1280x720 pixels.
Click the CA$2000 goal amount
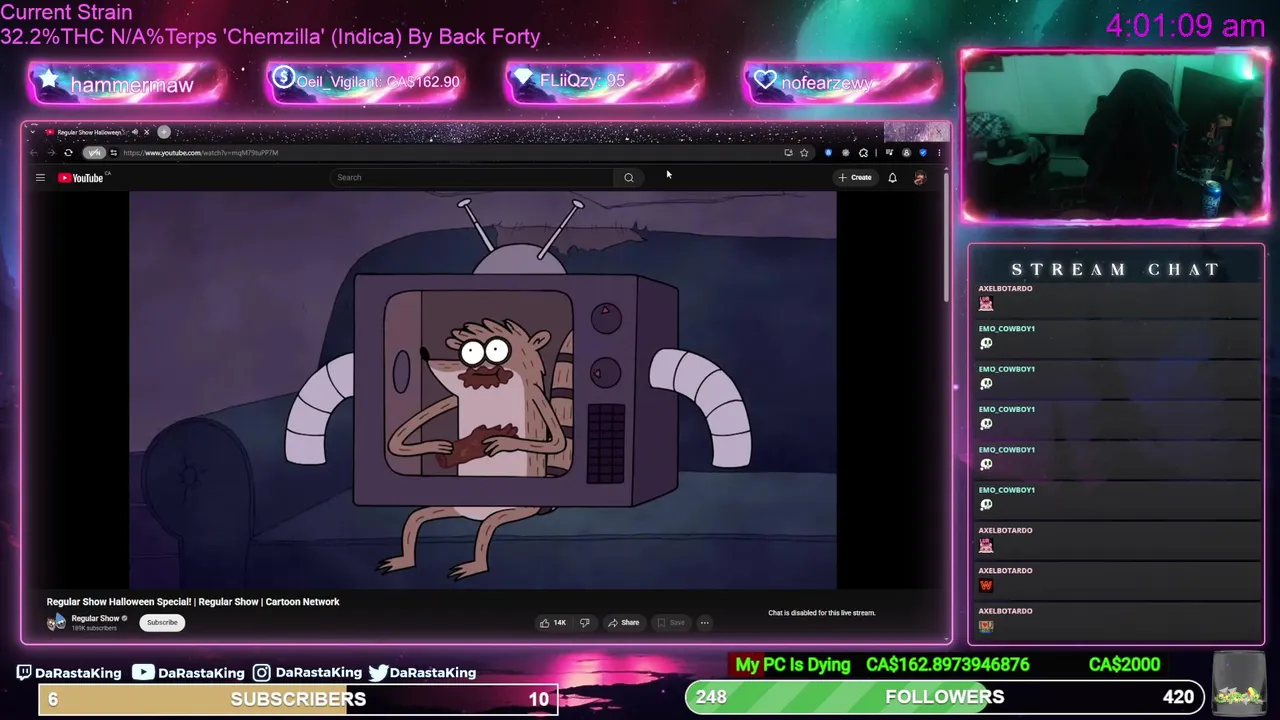click(x=1124, y=665)
